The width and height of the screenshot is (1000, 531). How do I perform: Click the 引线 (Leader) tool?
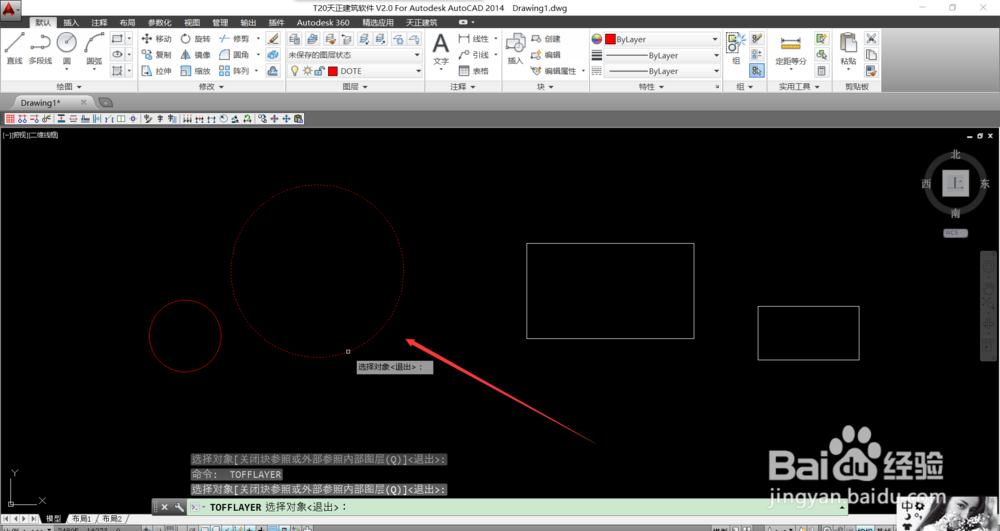pos(474,55)
